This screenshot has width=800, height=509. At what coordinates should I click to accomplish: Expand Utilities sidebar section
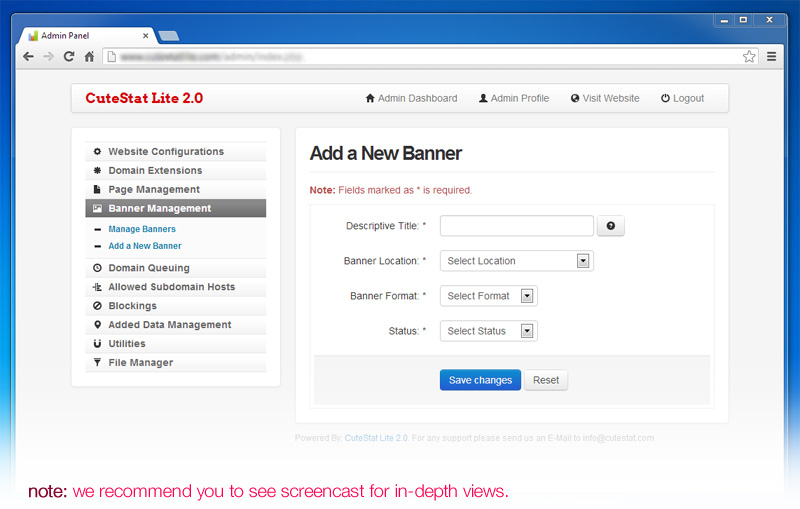point(176,343)
